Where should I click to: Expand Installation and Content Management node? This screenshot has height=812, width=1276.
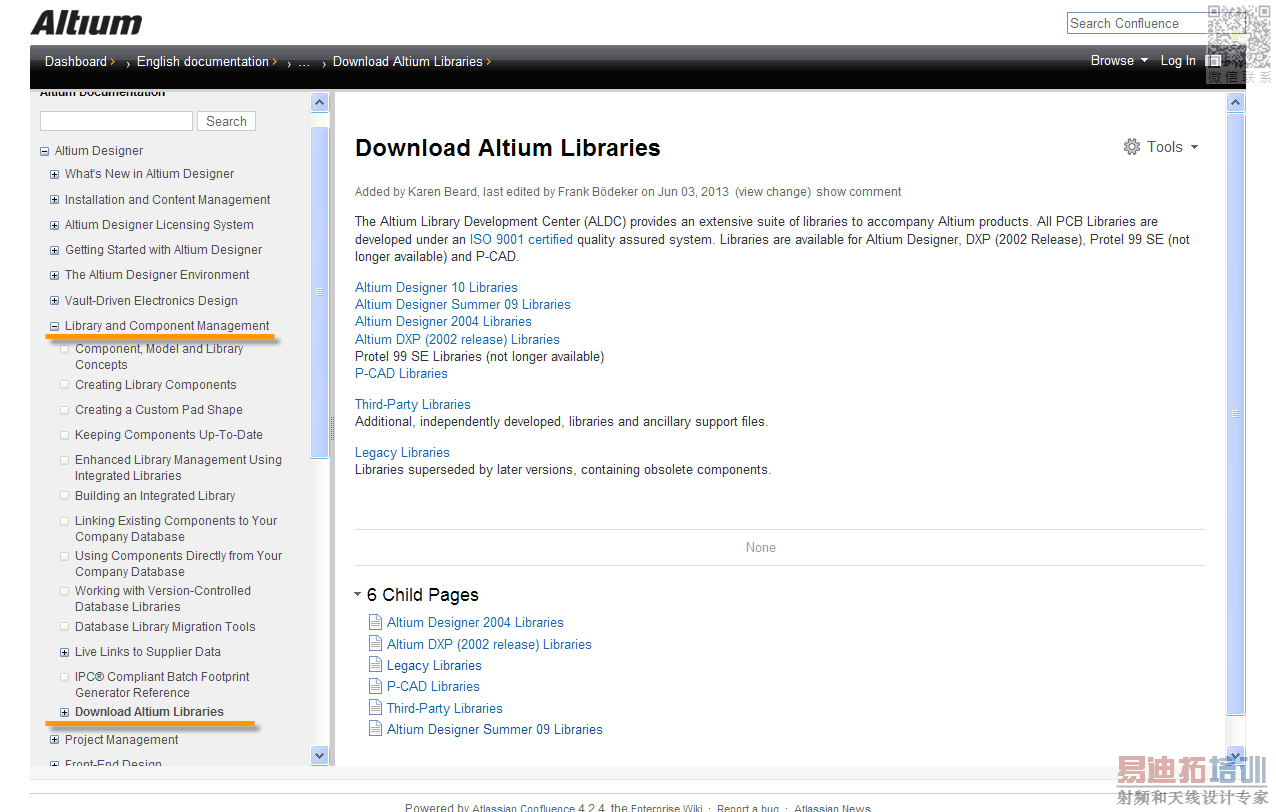tap(55, 200)
